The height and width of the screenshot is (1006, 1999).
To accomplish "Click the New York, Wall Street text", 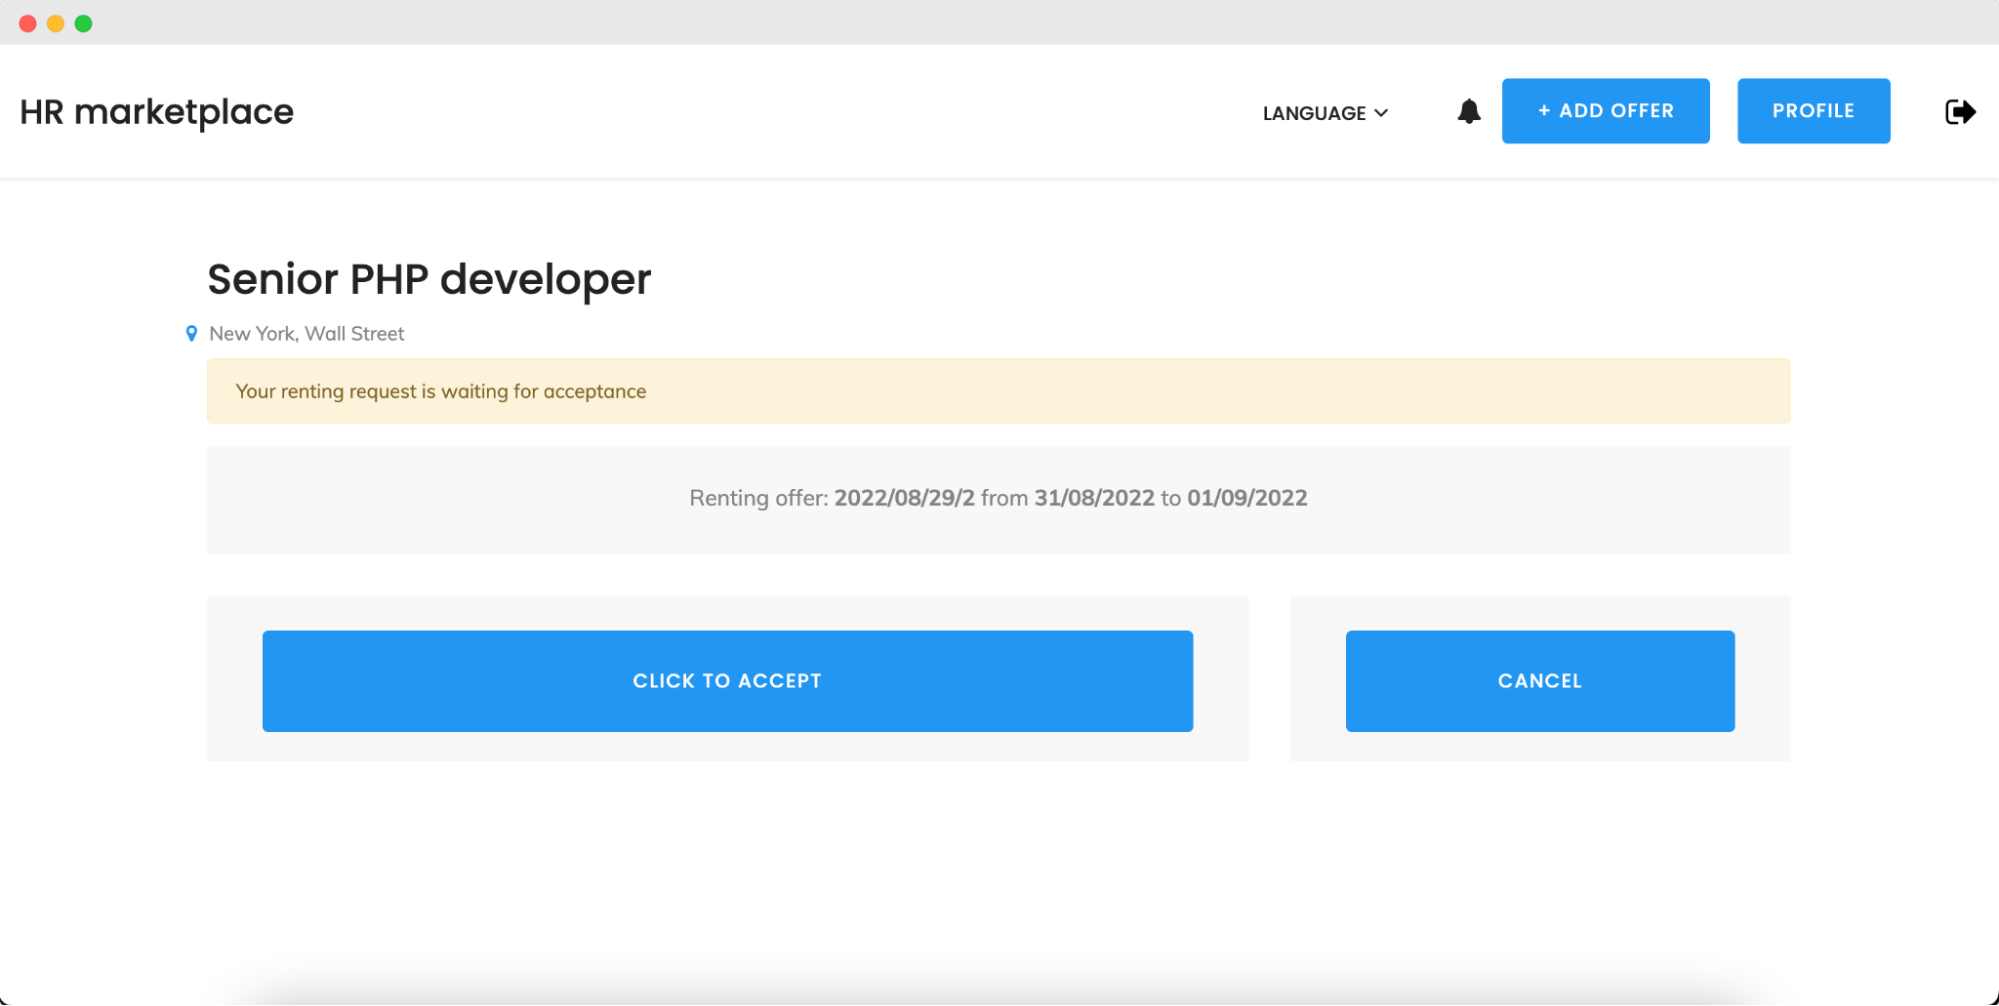I will [306, 334].
